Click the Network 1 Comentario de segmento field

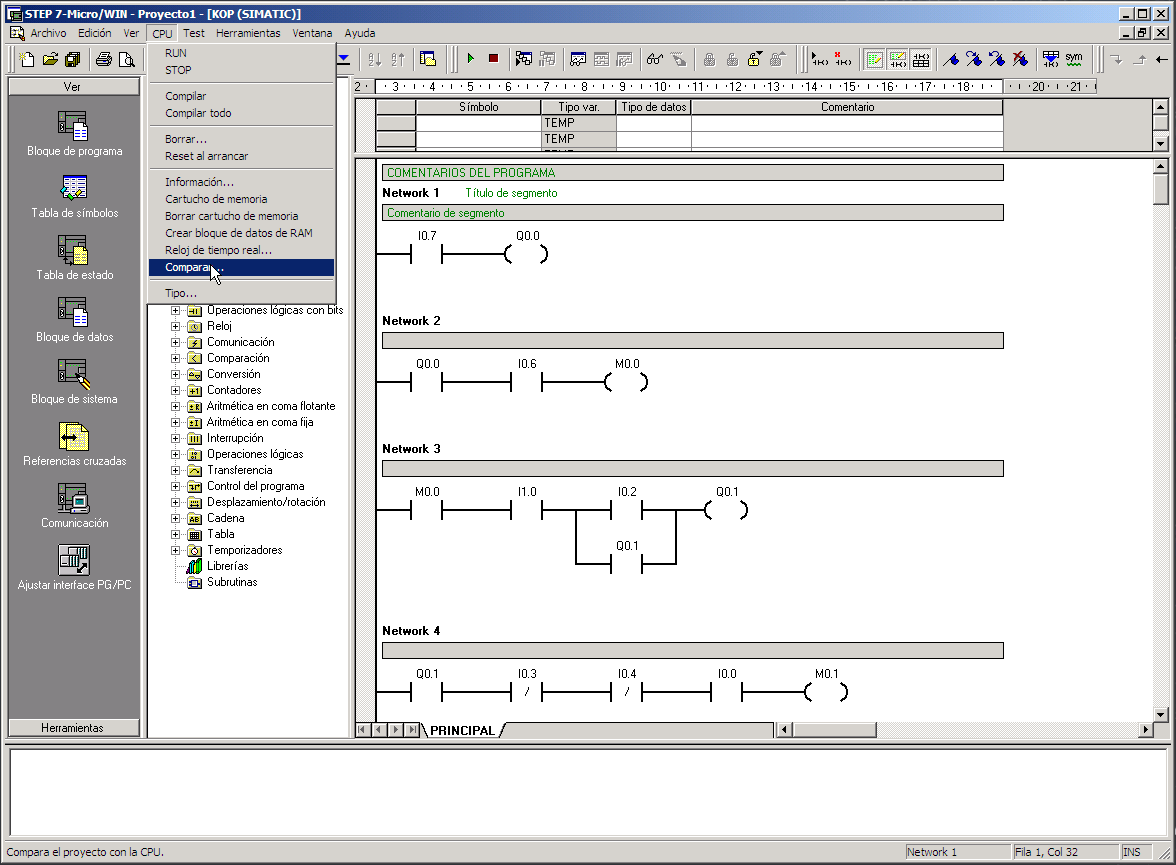coord(692,213)
